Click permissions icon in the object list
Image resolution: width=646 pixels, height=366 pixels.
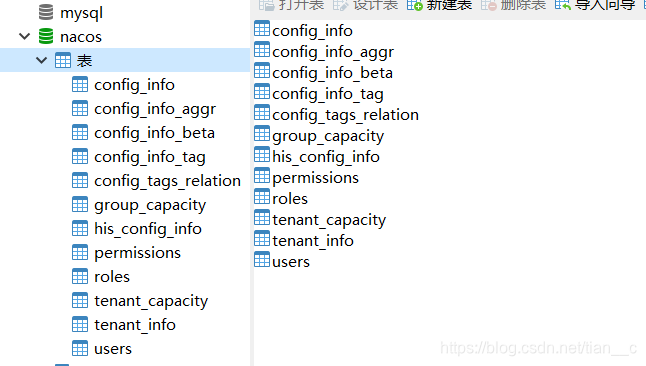pos(262,176)
